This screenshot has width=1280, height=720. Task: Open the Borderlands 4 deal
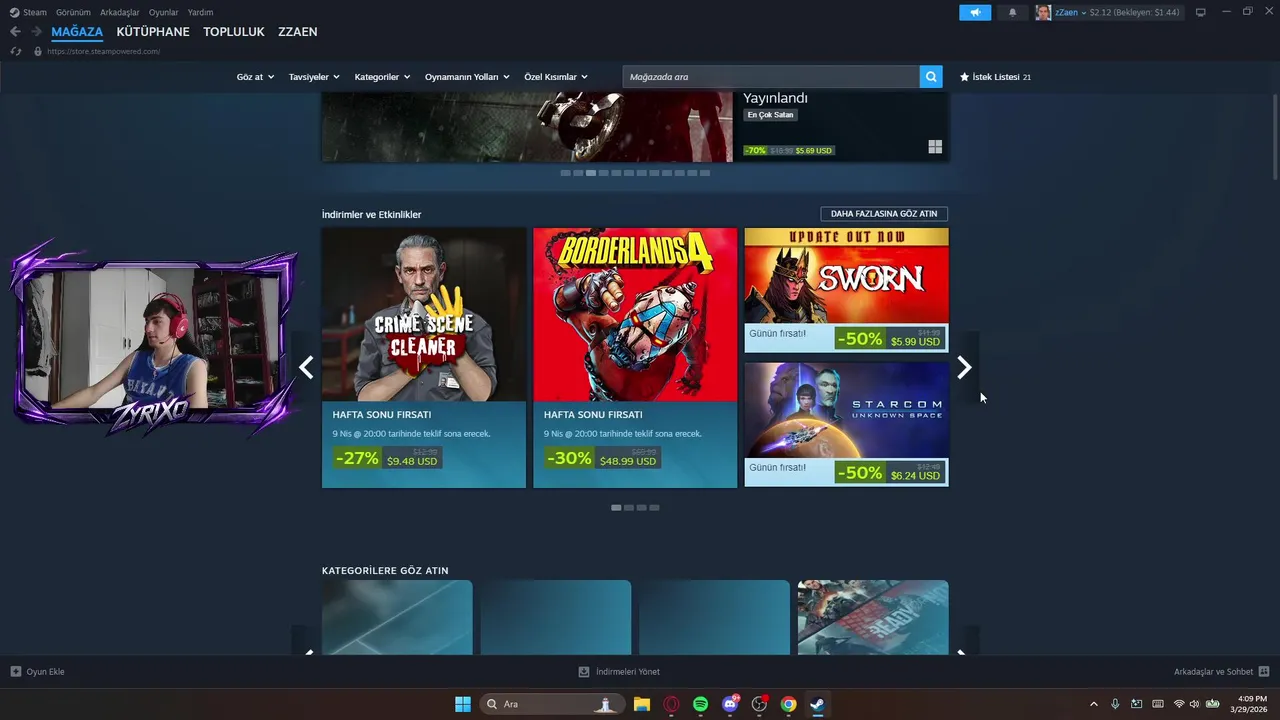[x=635, y=357]
